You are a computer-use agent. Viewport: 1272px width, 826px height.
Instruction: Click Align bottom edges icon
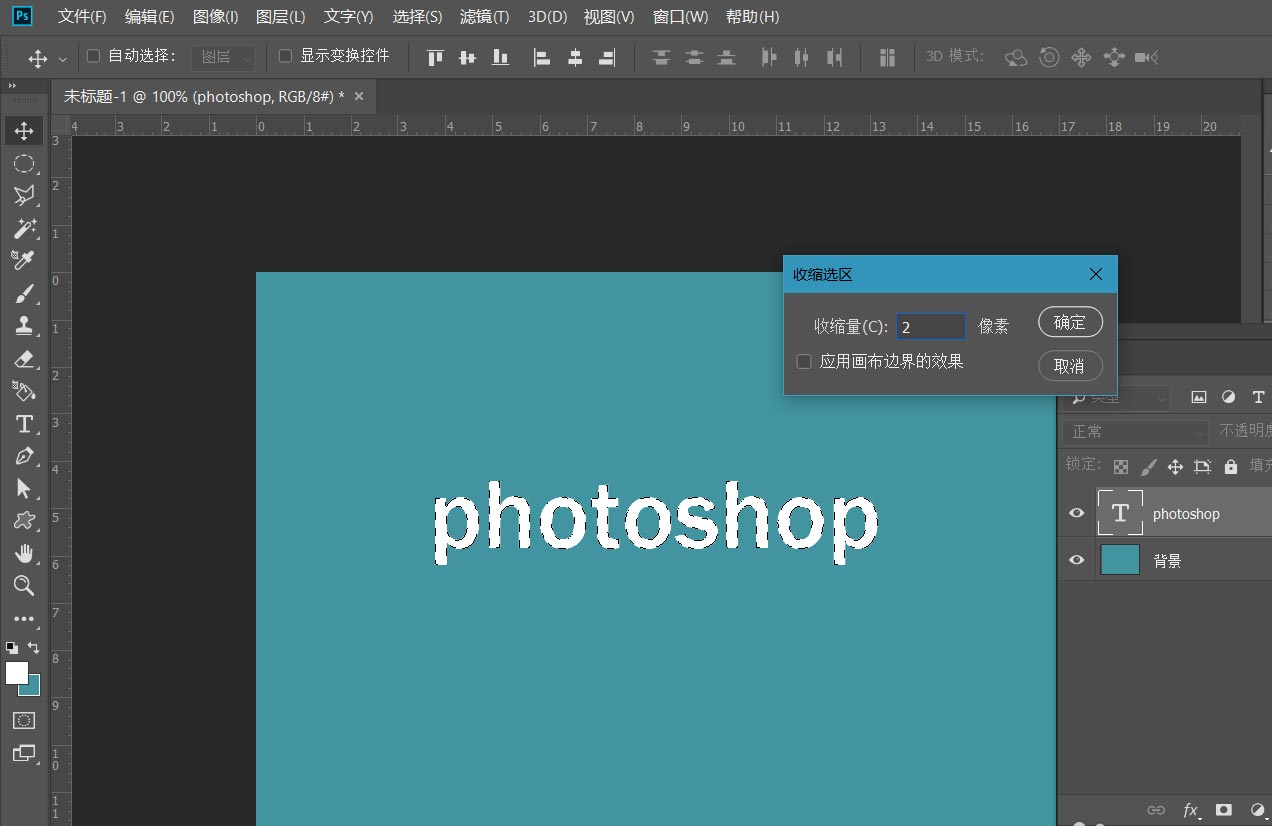tap(500, 57)
